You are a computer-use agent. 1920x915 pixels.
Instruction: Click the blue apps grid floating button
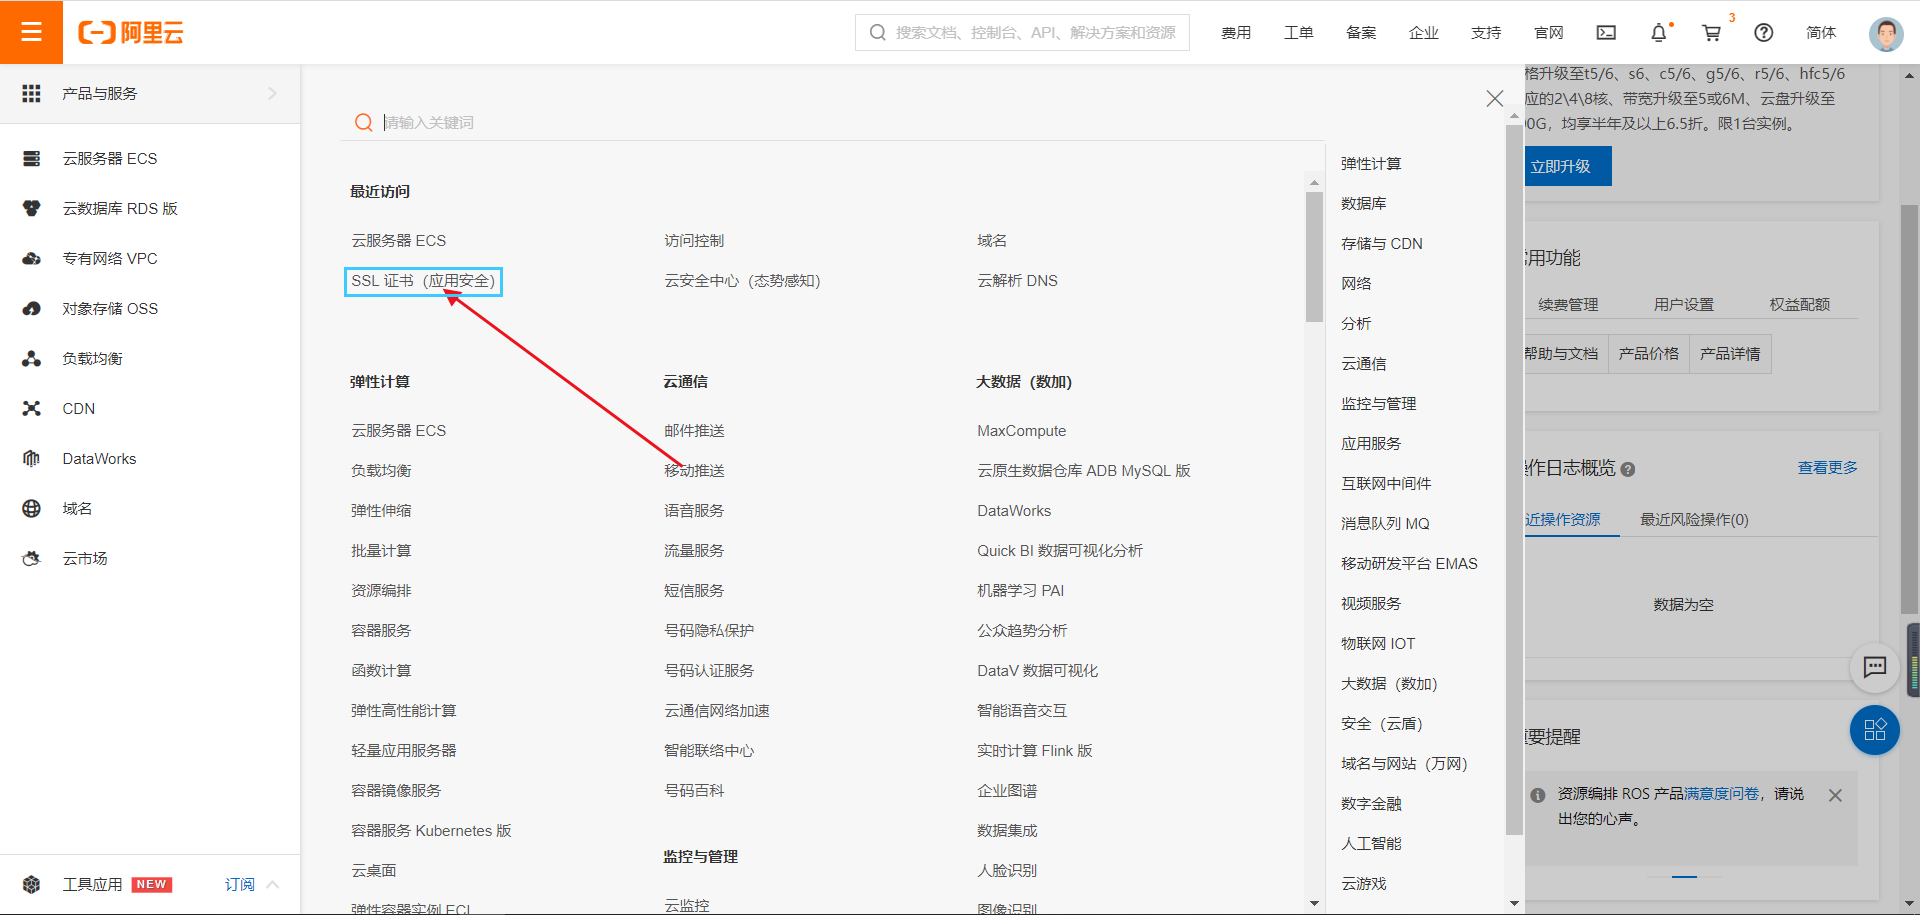[1874, 730]
